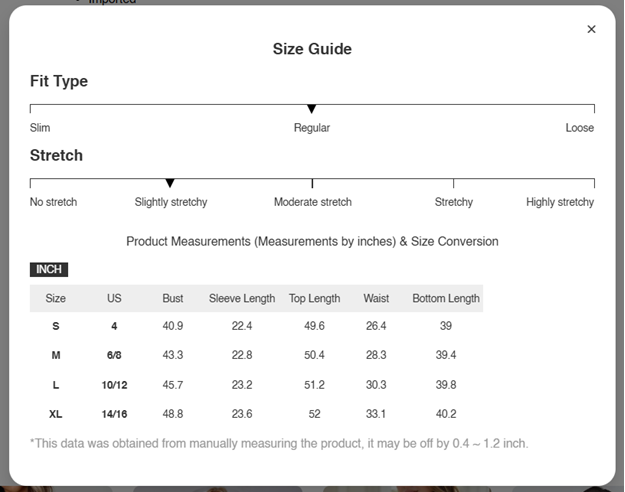The width and height of the screenshot is (625, 492).
Task: Click the Regular fit label
Action: click(312, 128)
